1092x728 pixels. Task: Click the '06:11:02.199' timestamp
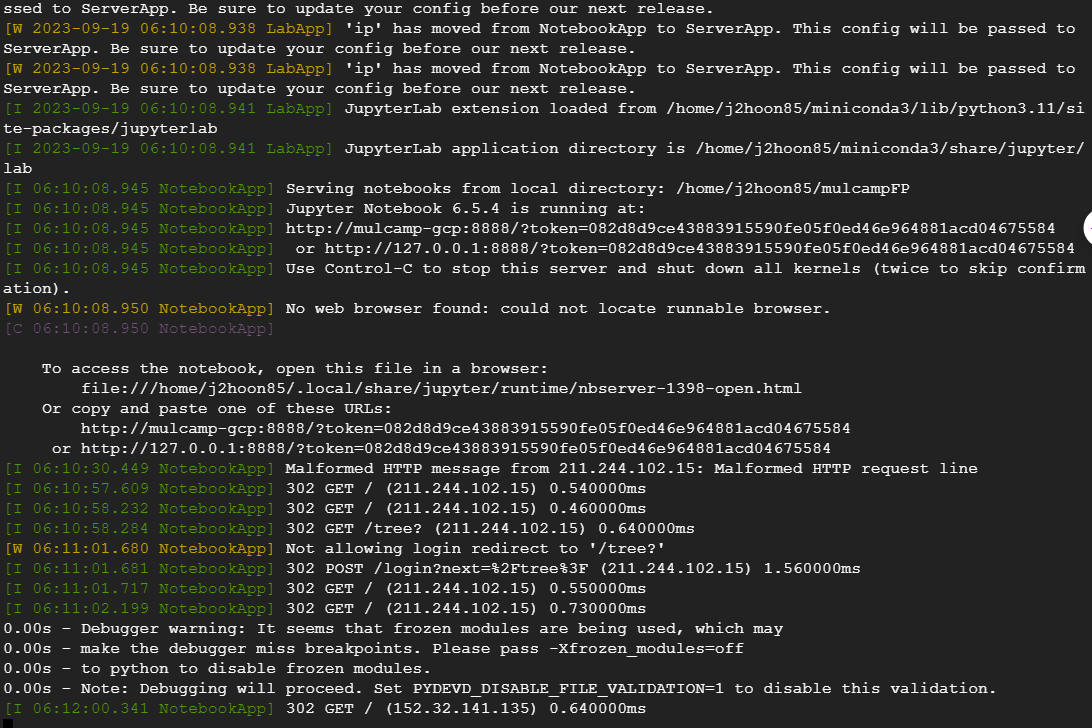click(91, 609)
